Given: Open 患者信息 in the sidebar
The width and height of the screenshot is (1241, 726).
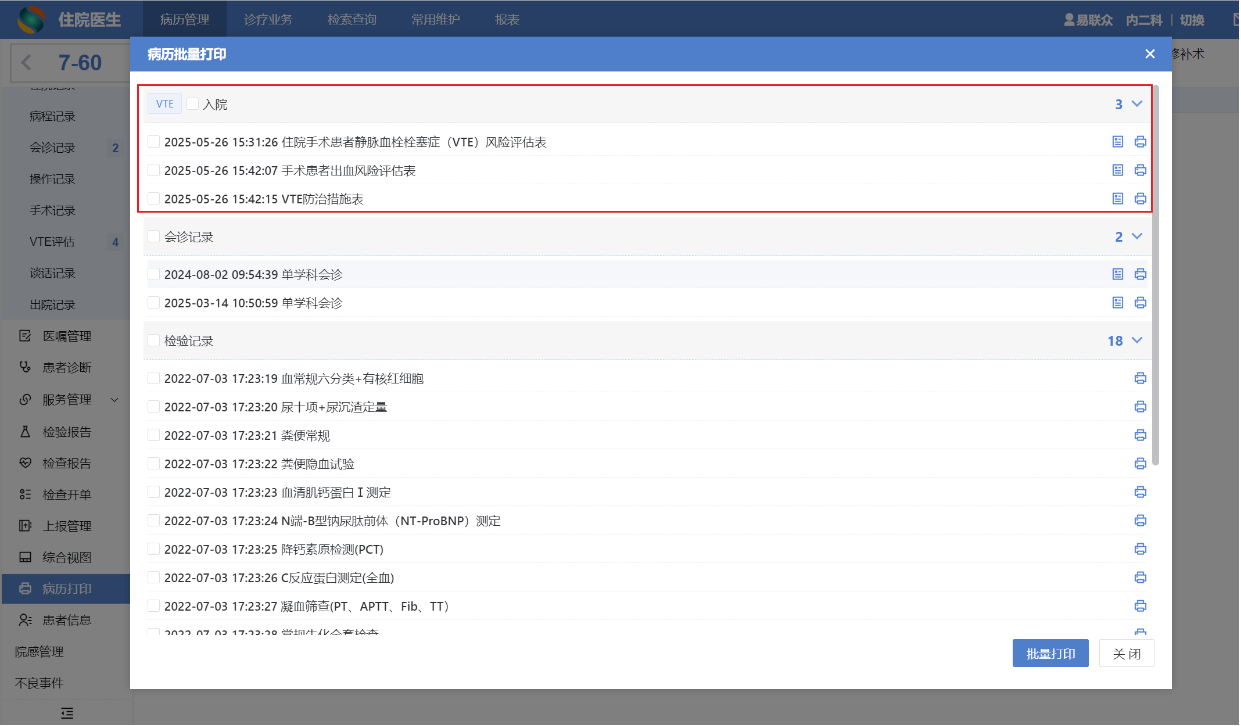Looking at the screenshot, I should (65, 620).
